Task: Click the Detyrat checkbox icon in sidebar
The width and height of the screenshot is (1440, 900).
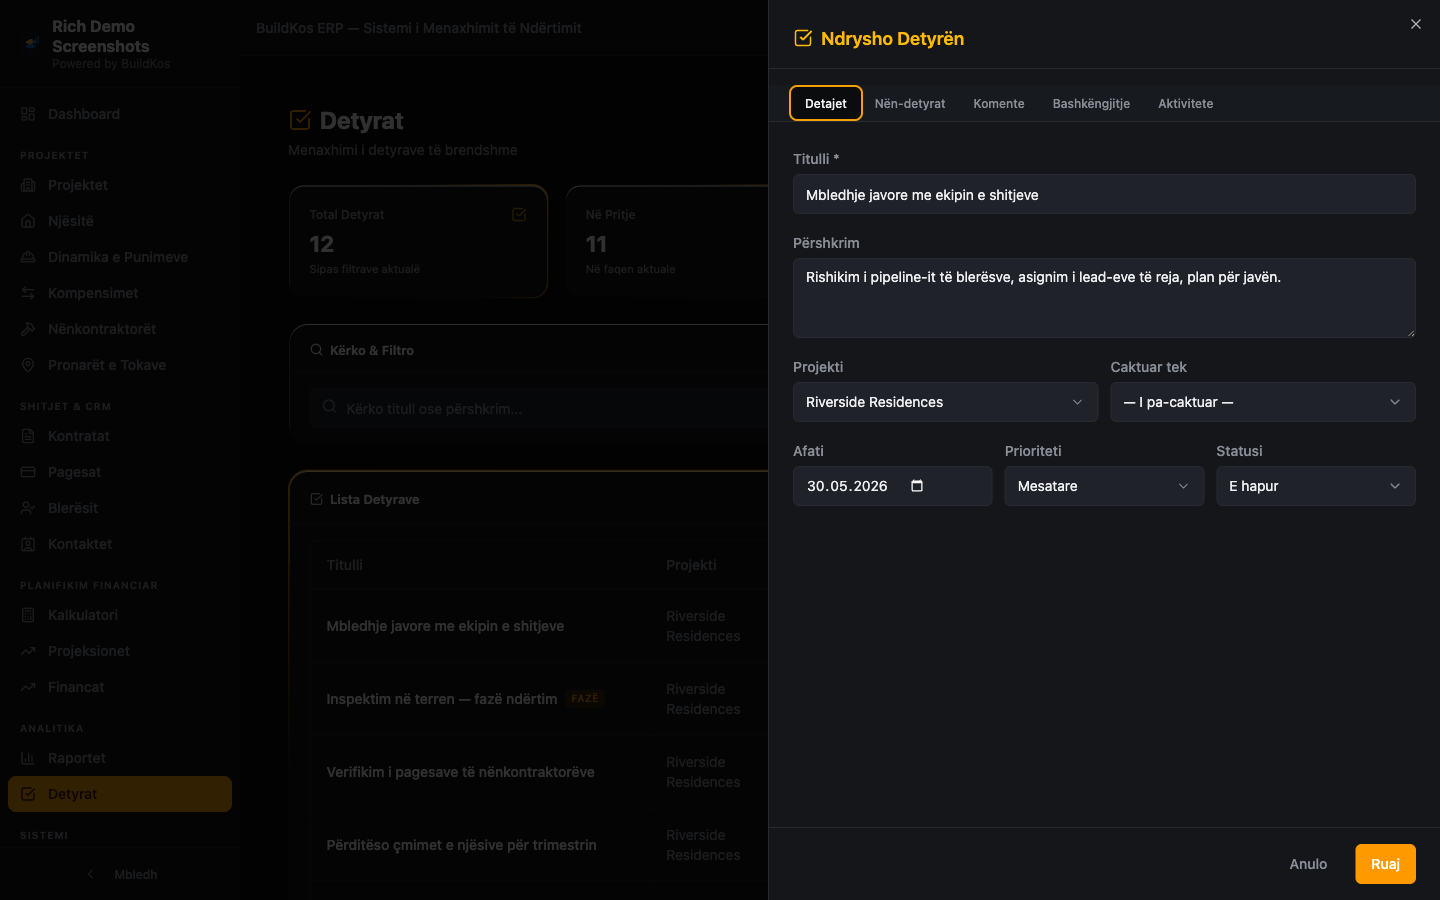Action: pyautogui.click(x=28, y=794)
